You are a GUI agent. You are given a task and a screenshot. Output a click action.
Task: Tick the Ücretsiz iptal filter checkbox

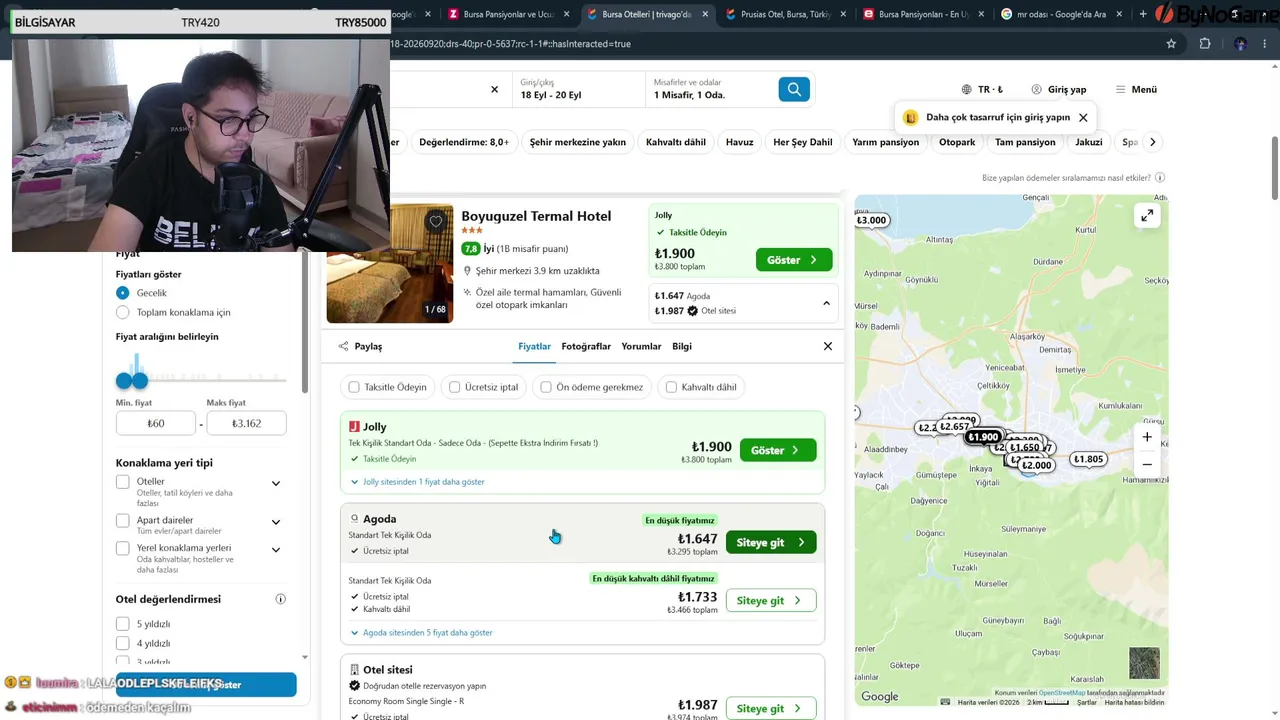tap(455, 387)
